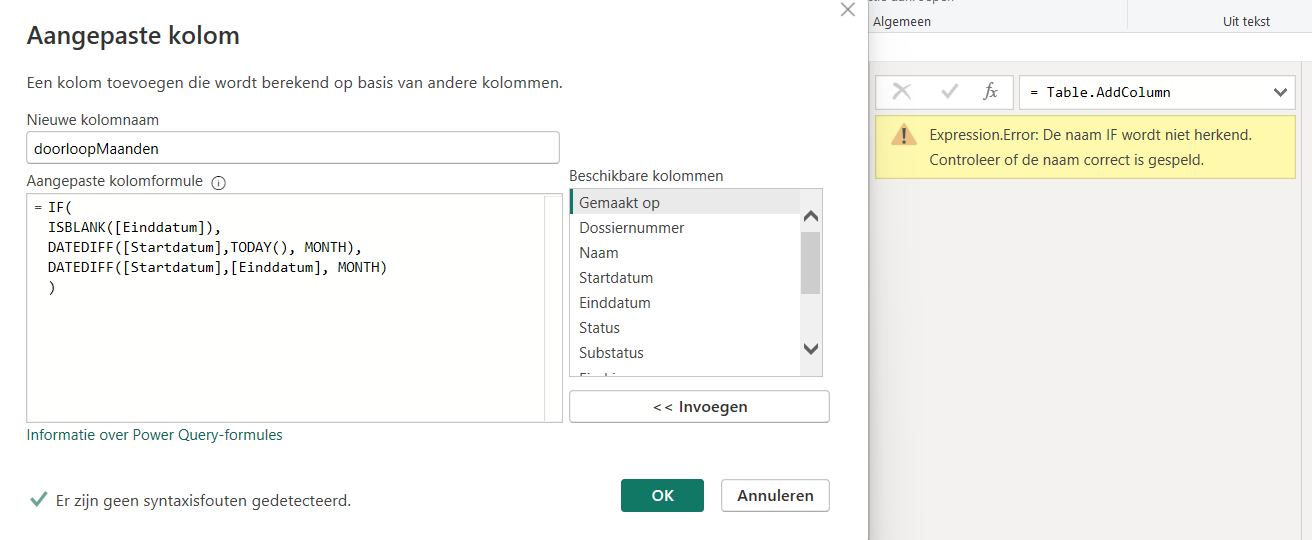Screen dimensions: 1312x540
Task: Click the green syntax check icon
Action: pos(39,499)
